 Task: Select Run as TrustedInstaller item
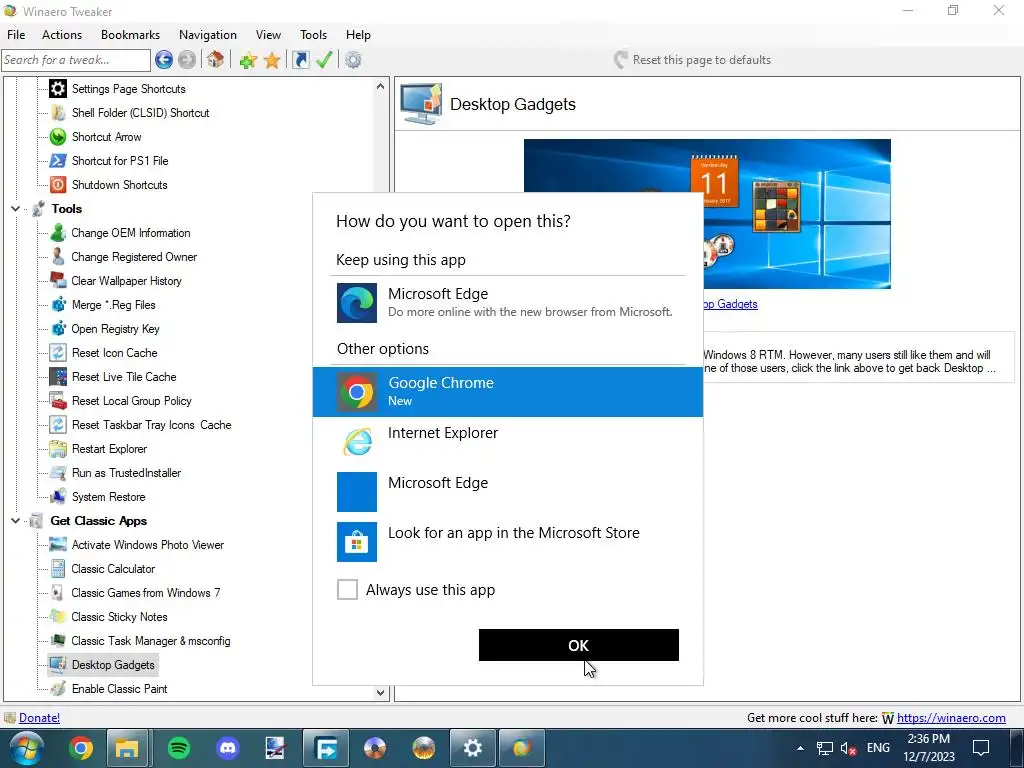coord(126,473)
